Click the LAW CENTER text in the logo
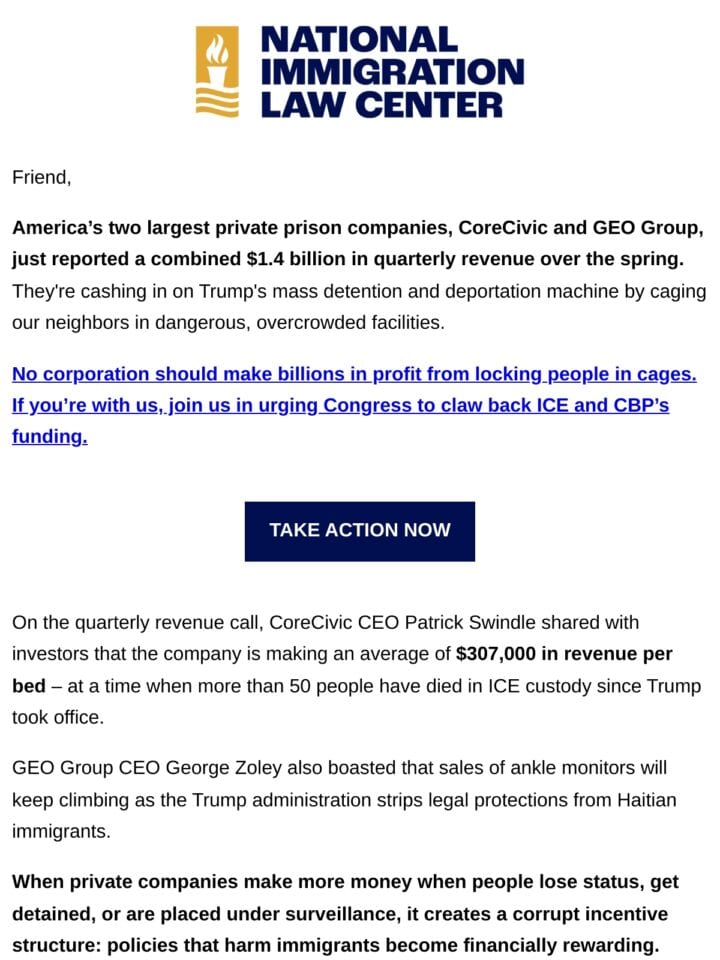720x960 pixels. (x=382, y=104)
